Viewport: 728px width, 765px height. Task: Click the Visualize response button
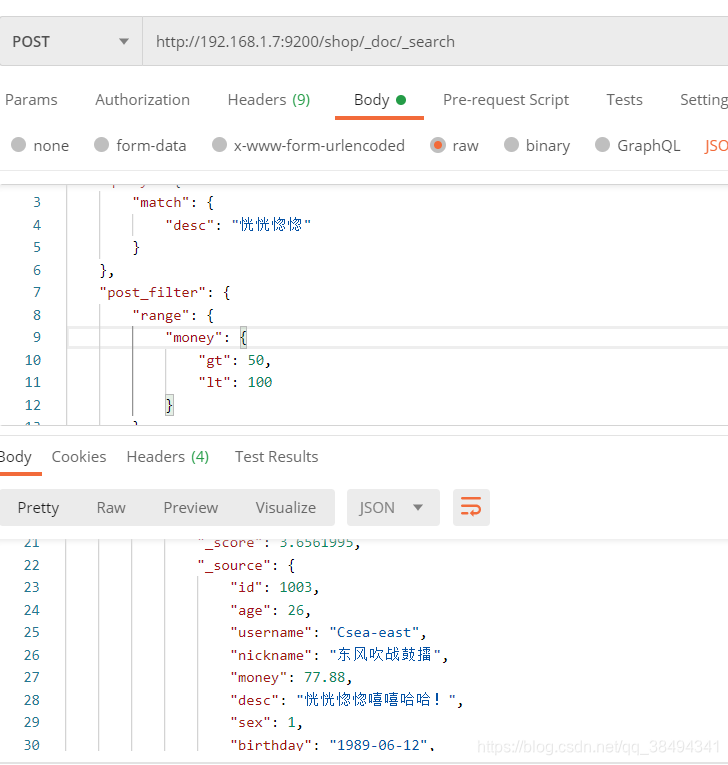[285, 508]
